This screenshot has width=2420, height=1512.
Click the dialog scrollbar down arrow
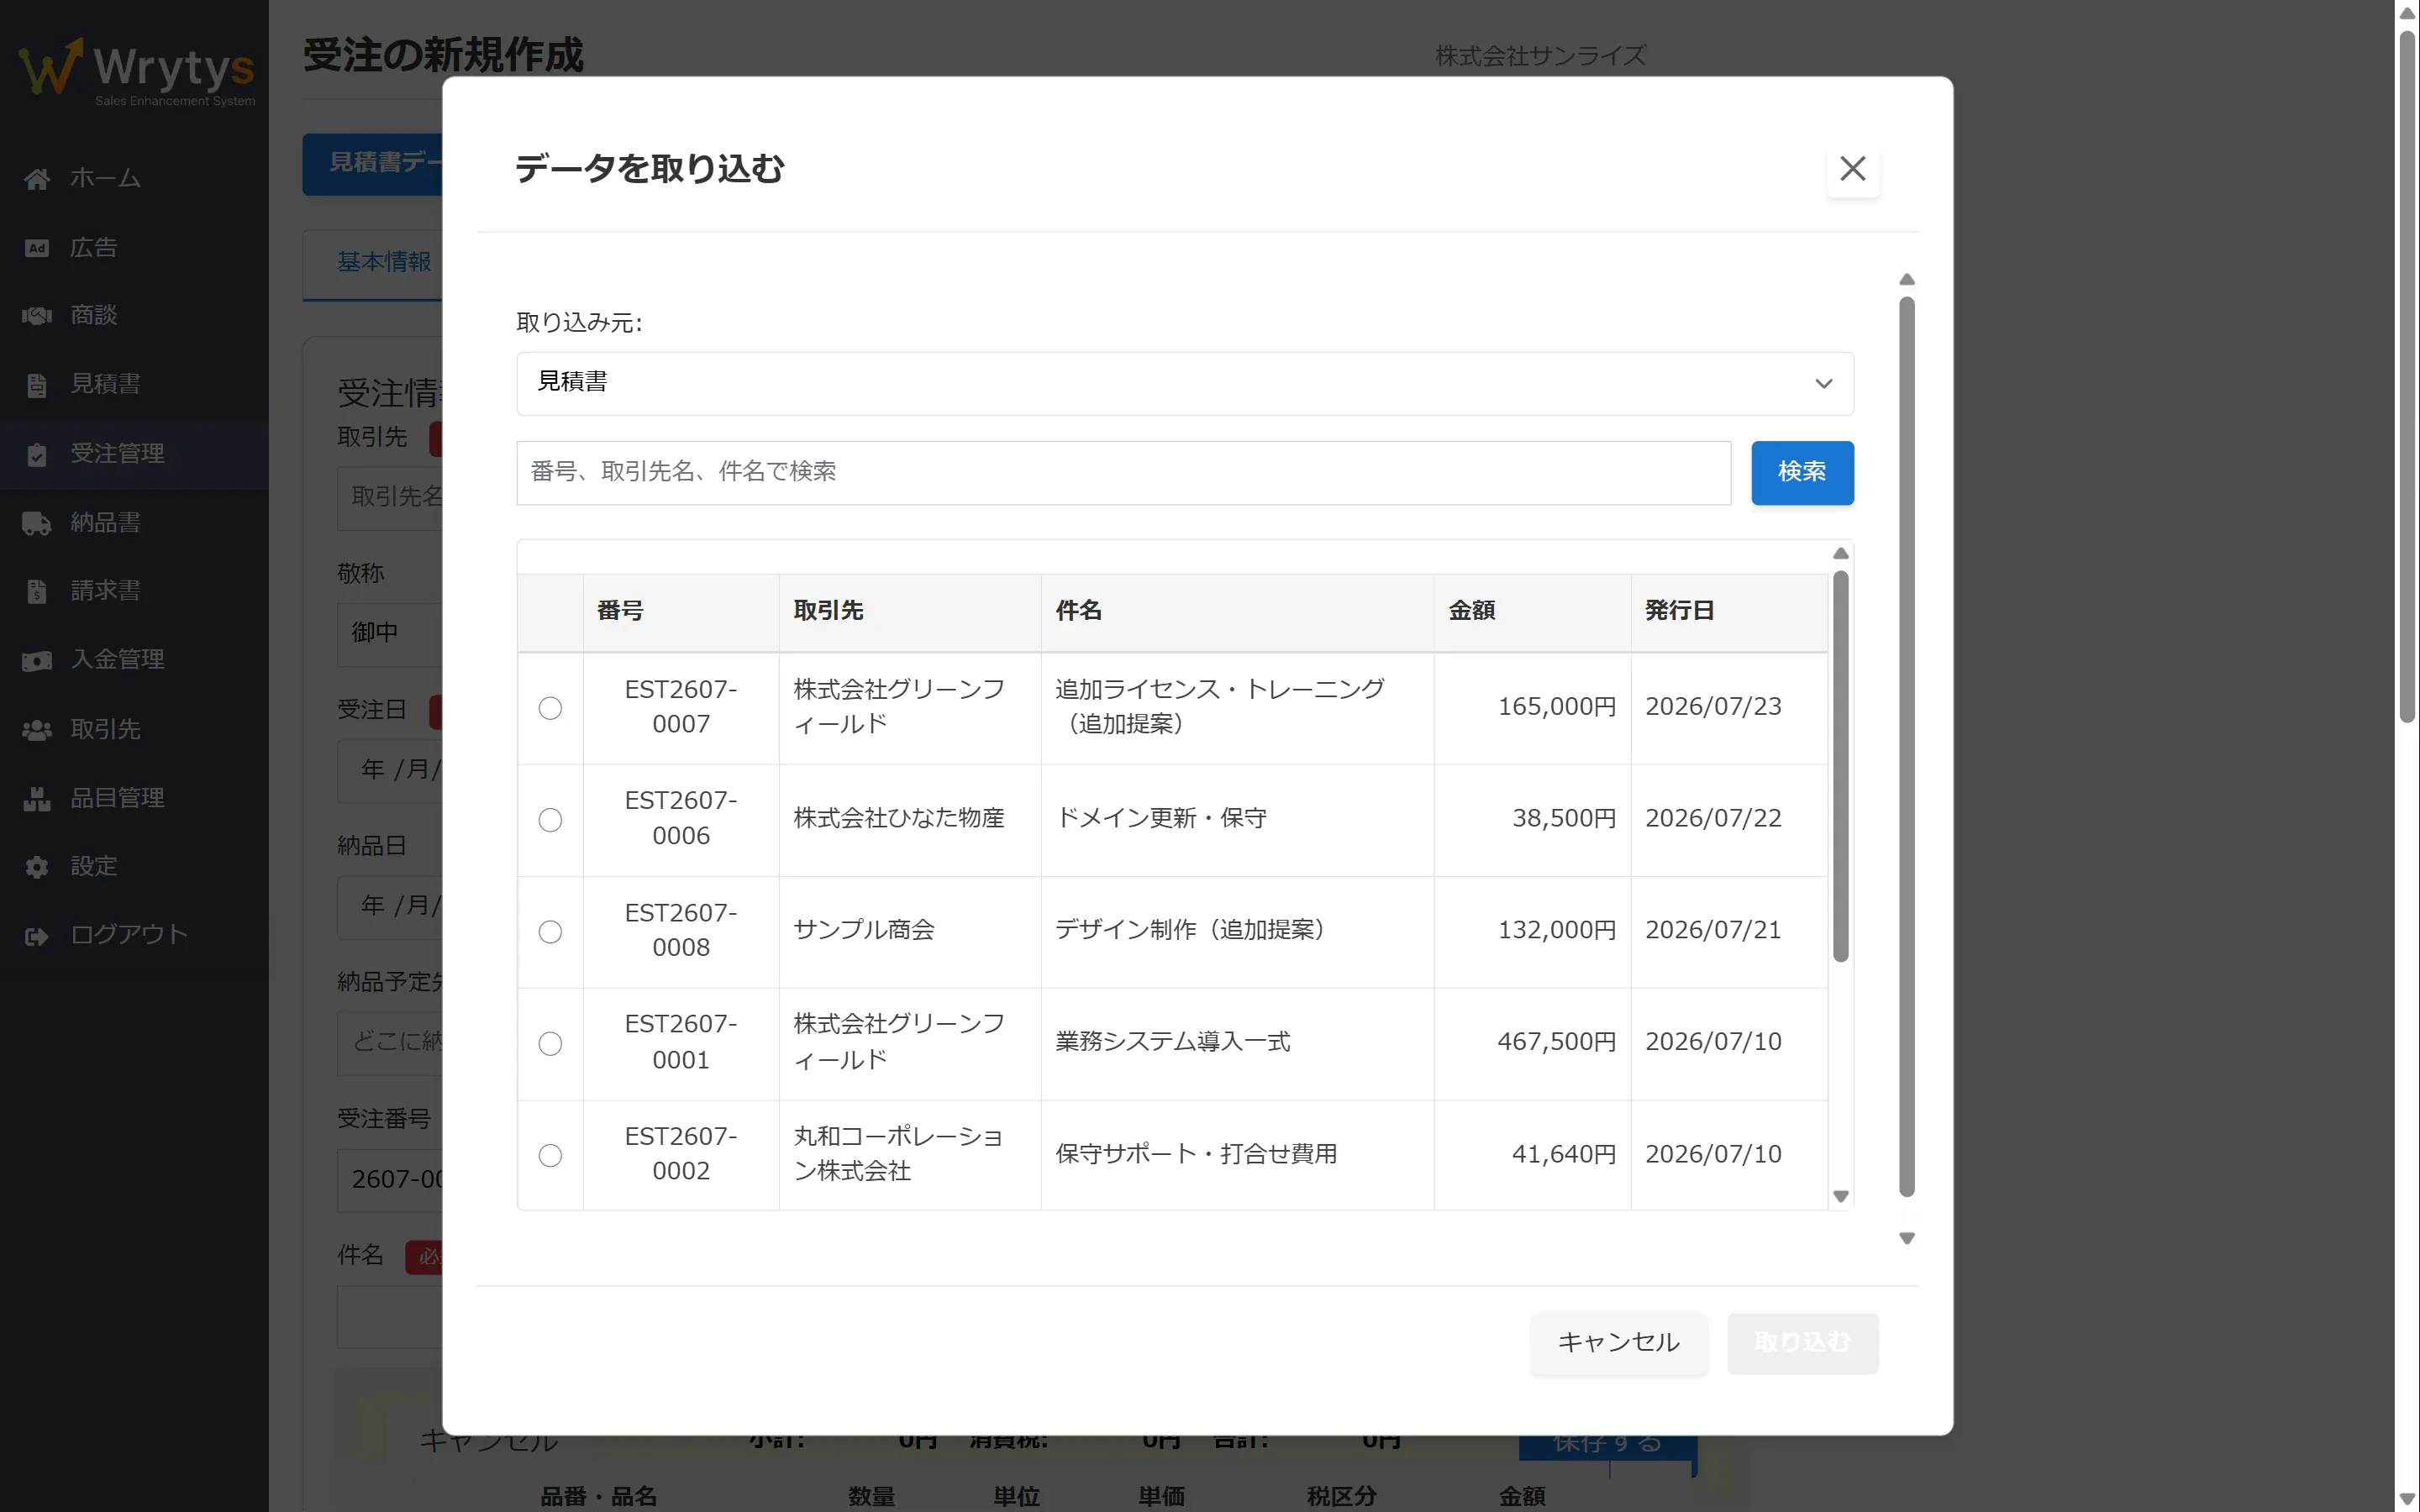1906,1238
